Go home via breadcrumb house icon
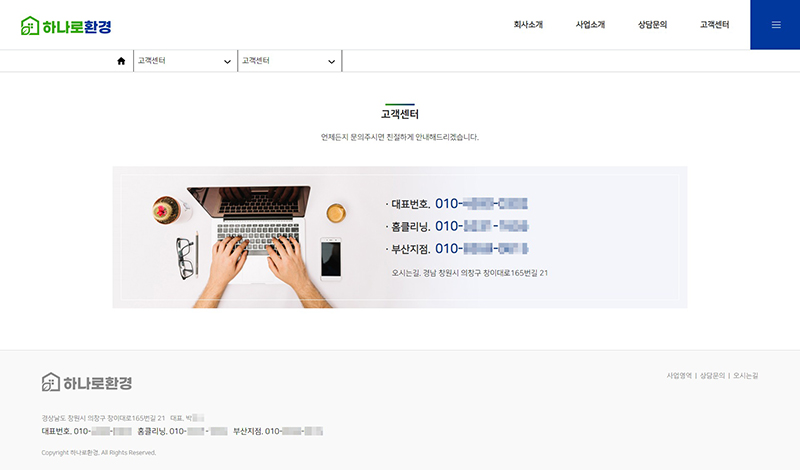Viewport: 800px width, 470px height. coord(121,61)
